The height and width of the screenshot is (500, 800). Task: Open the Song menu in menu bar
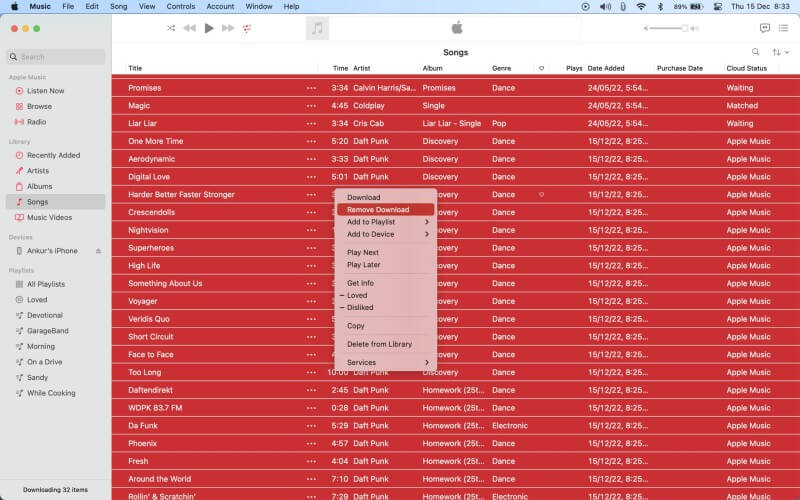(118, 7)
